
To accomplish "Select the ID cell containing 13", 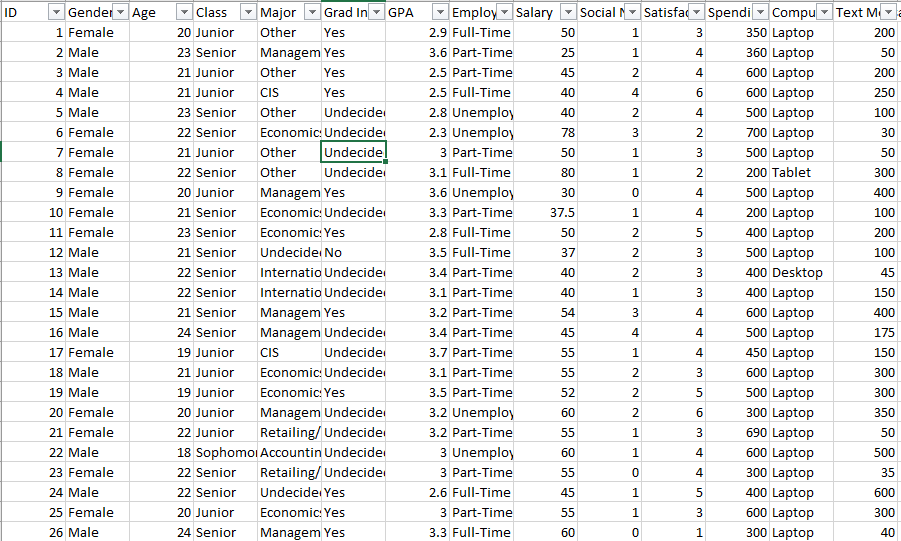I will pos(33,273).
